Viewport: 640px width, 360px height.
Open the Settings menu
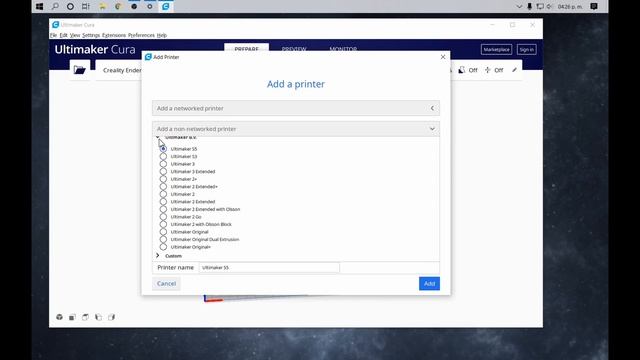[91, 36]
